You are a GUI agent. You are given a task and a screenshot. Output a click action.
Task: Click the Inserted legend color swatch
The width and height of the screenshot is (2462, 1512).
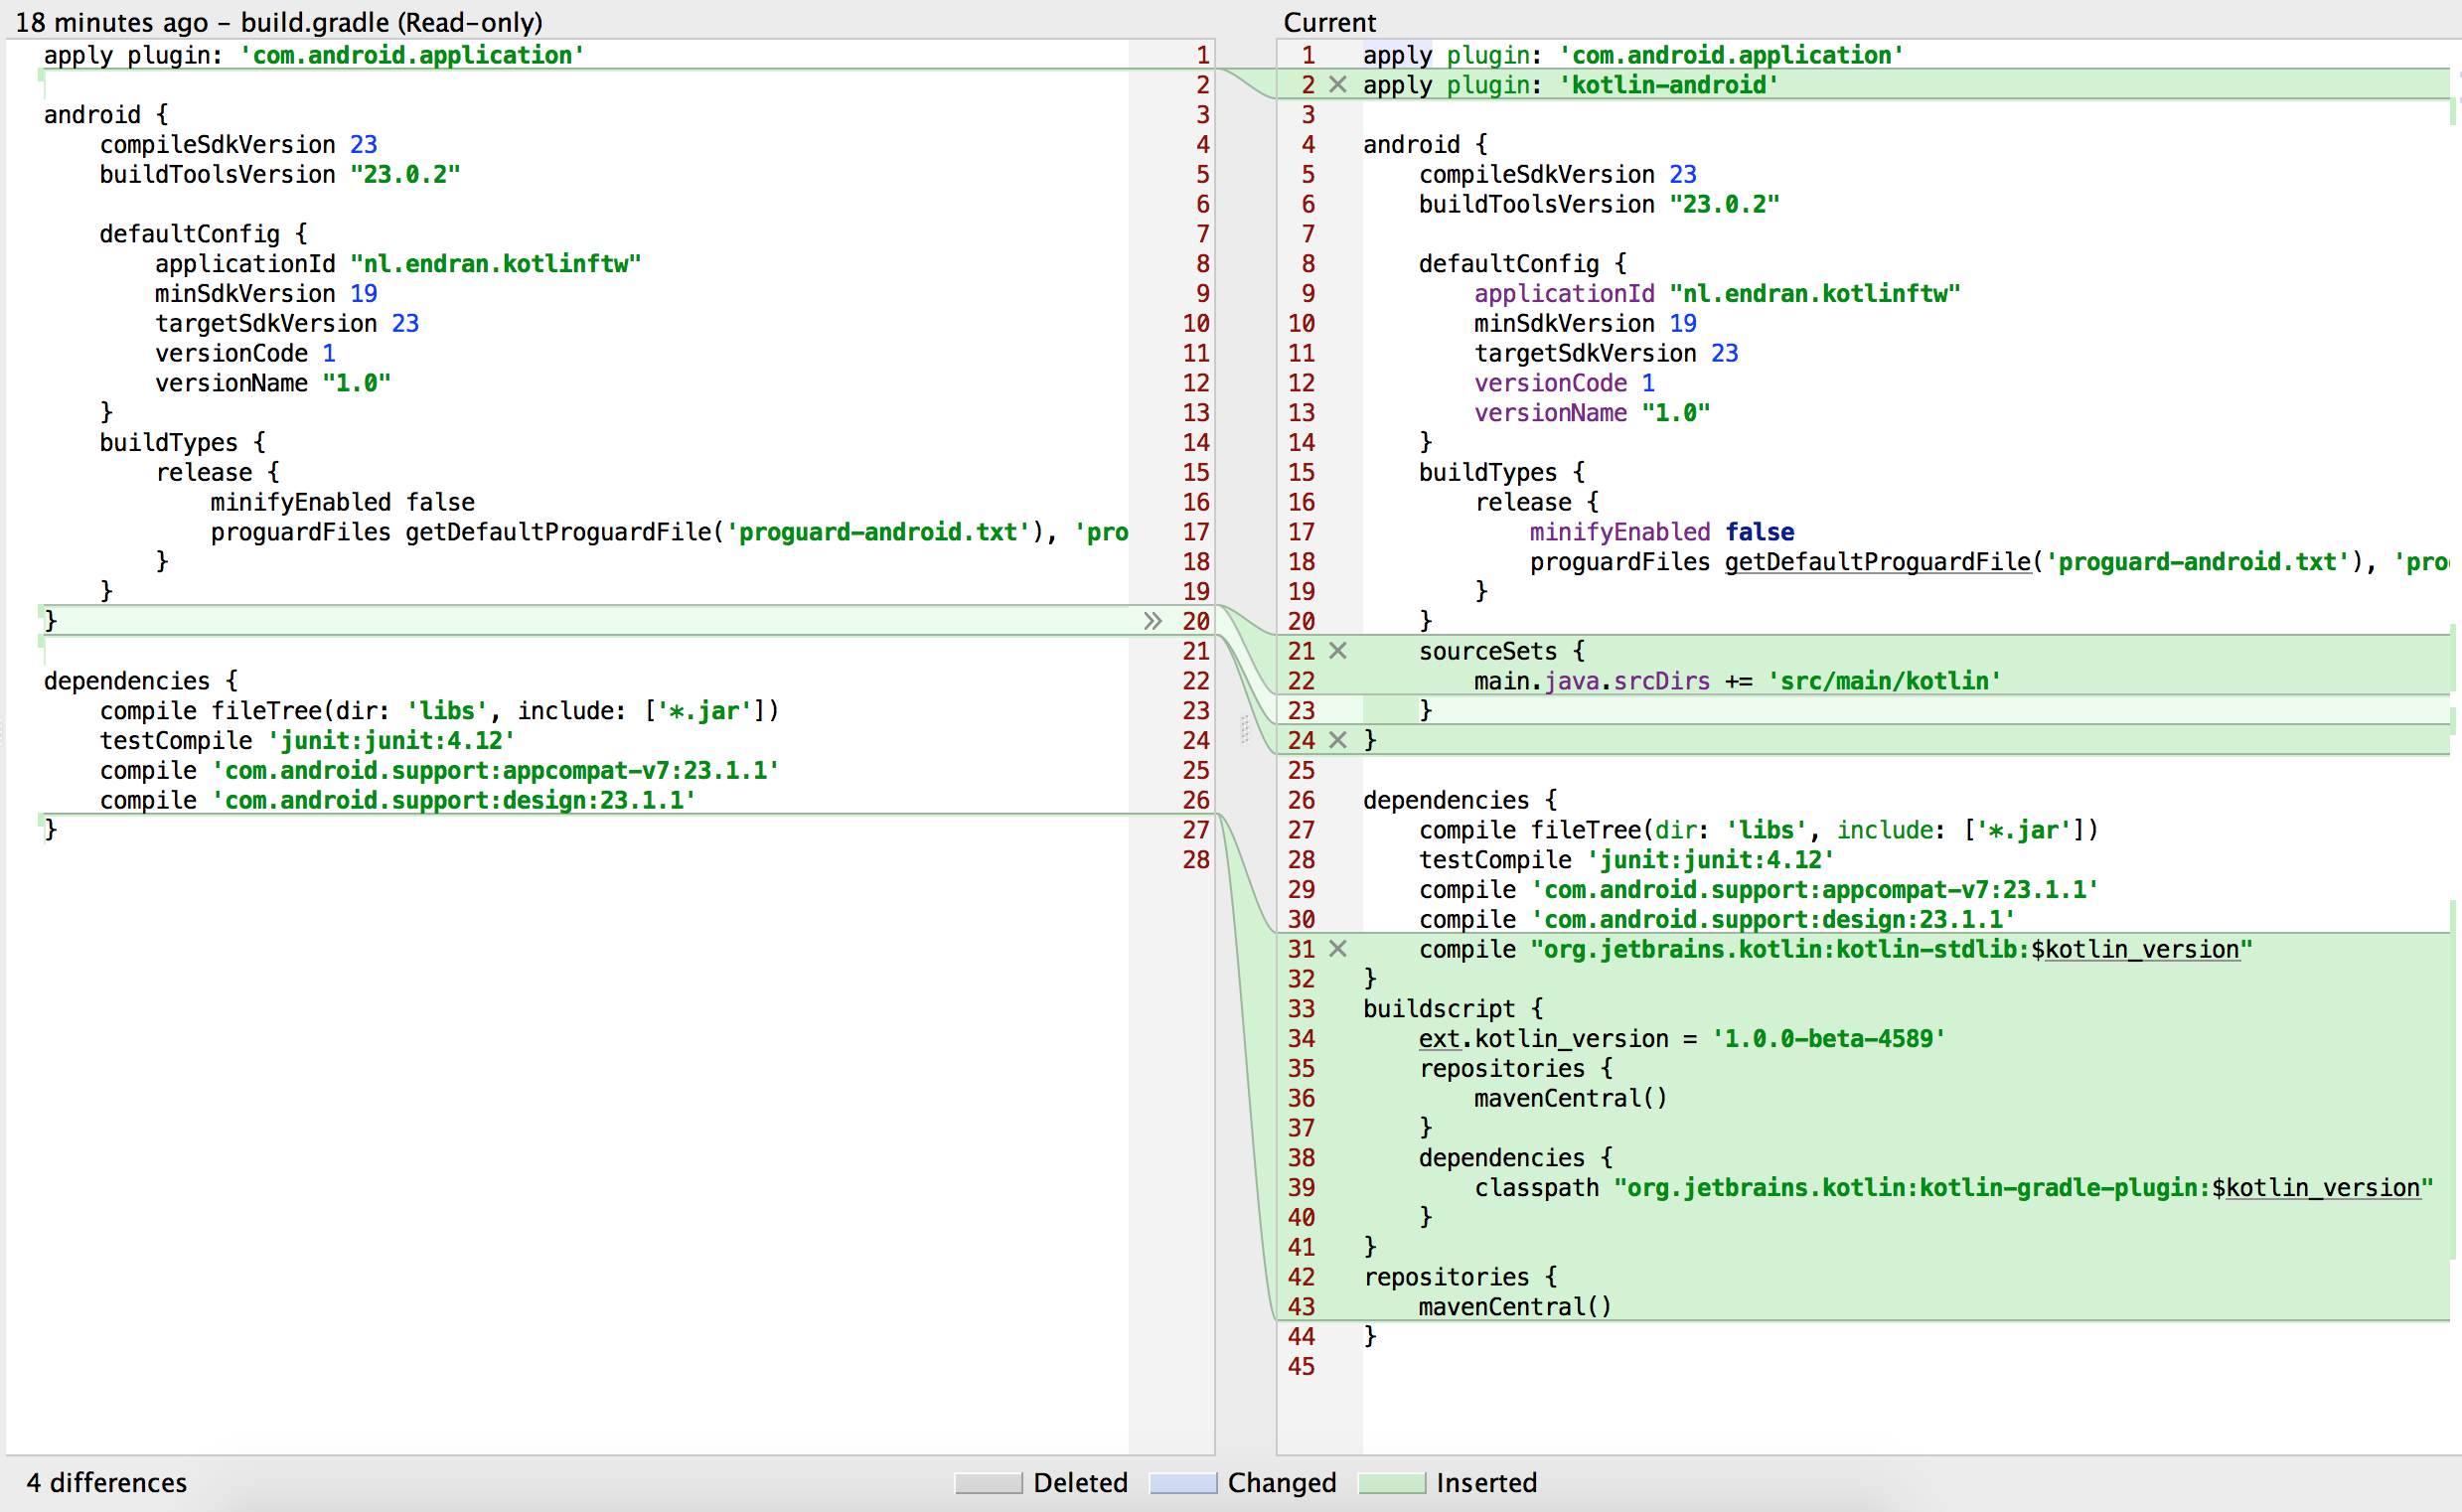point(1392,1482)
